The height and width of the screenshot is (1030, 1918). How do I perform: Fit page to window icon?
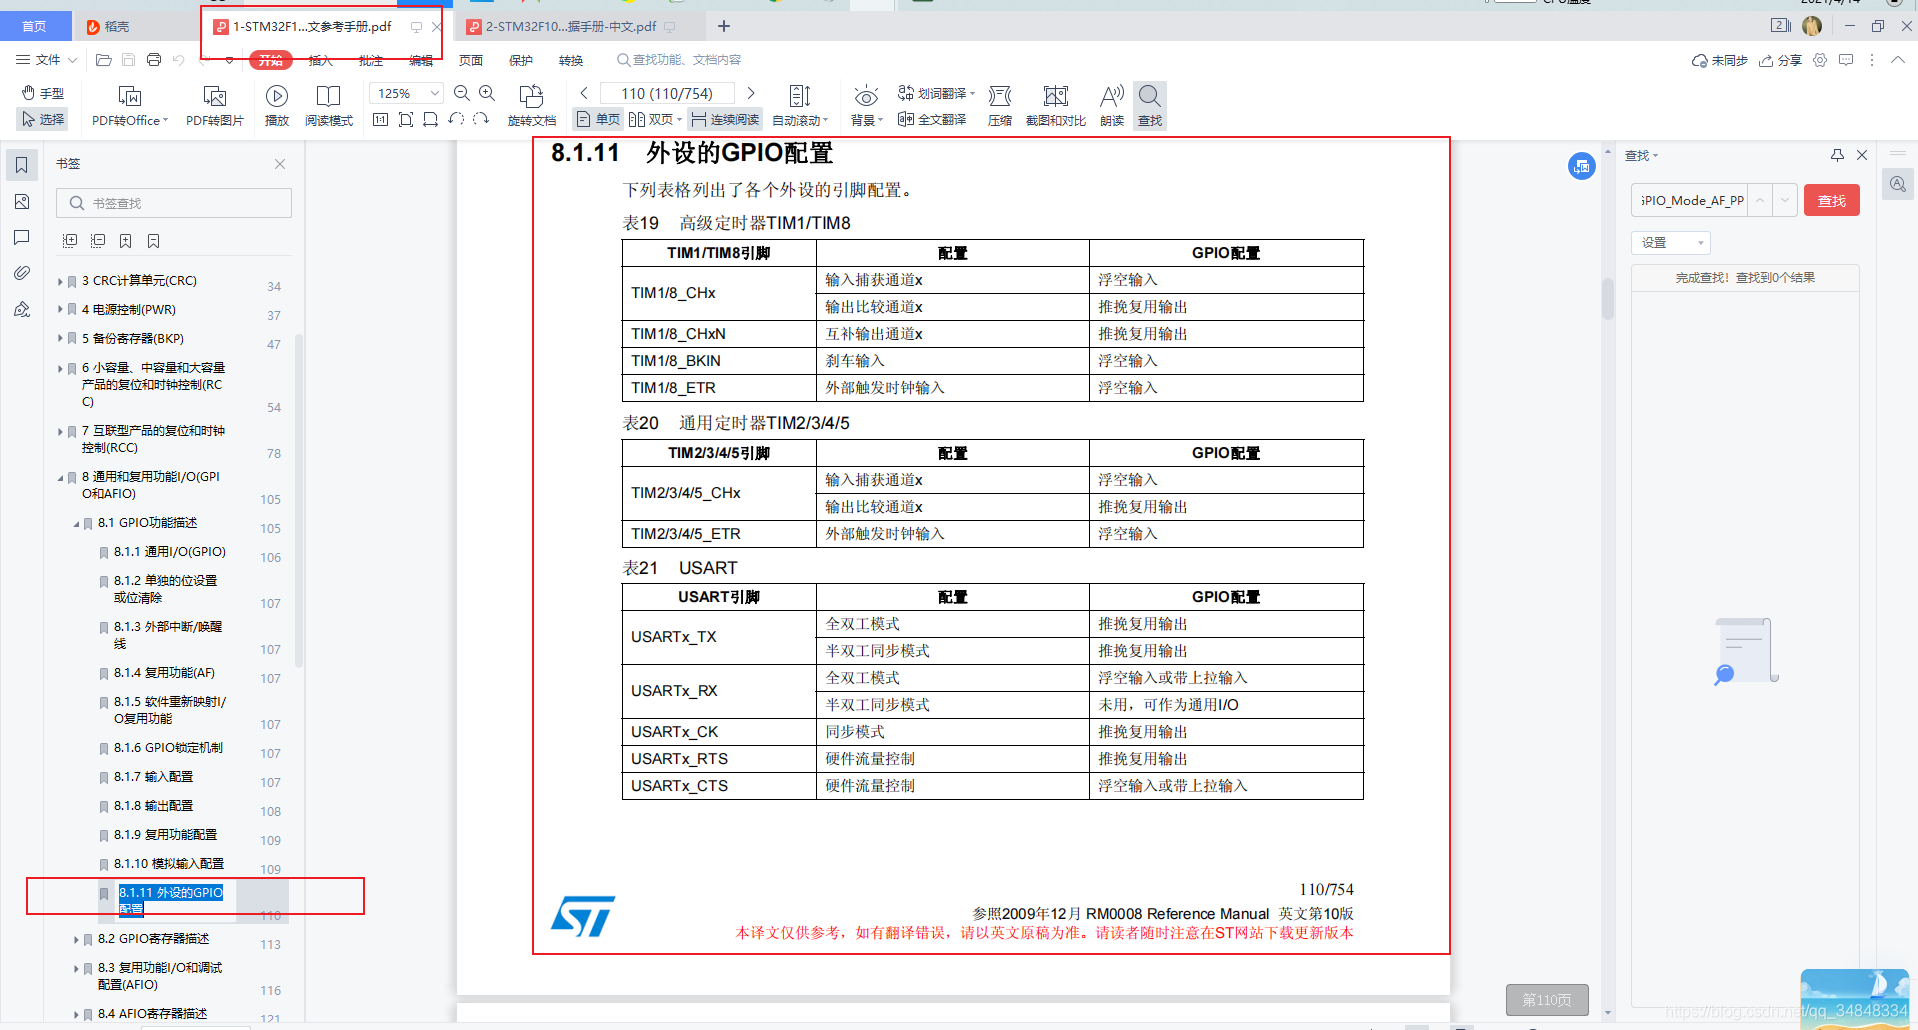click(x=405, y=119)
